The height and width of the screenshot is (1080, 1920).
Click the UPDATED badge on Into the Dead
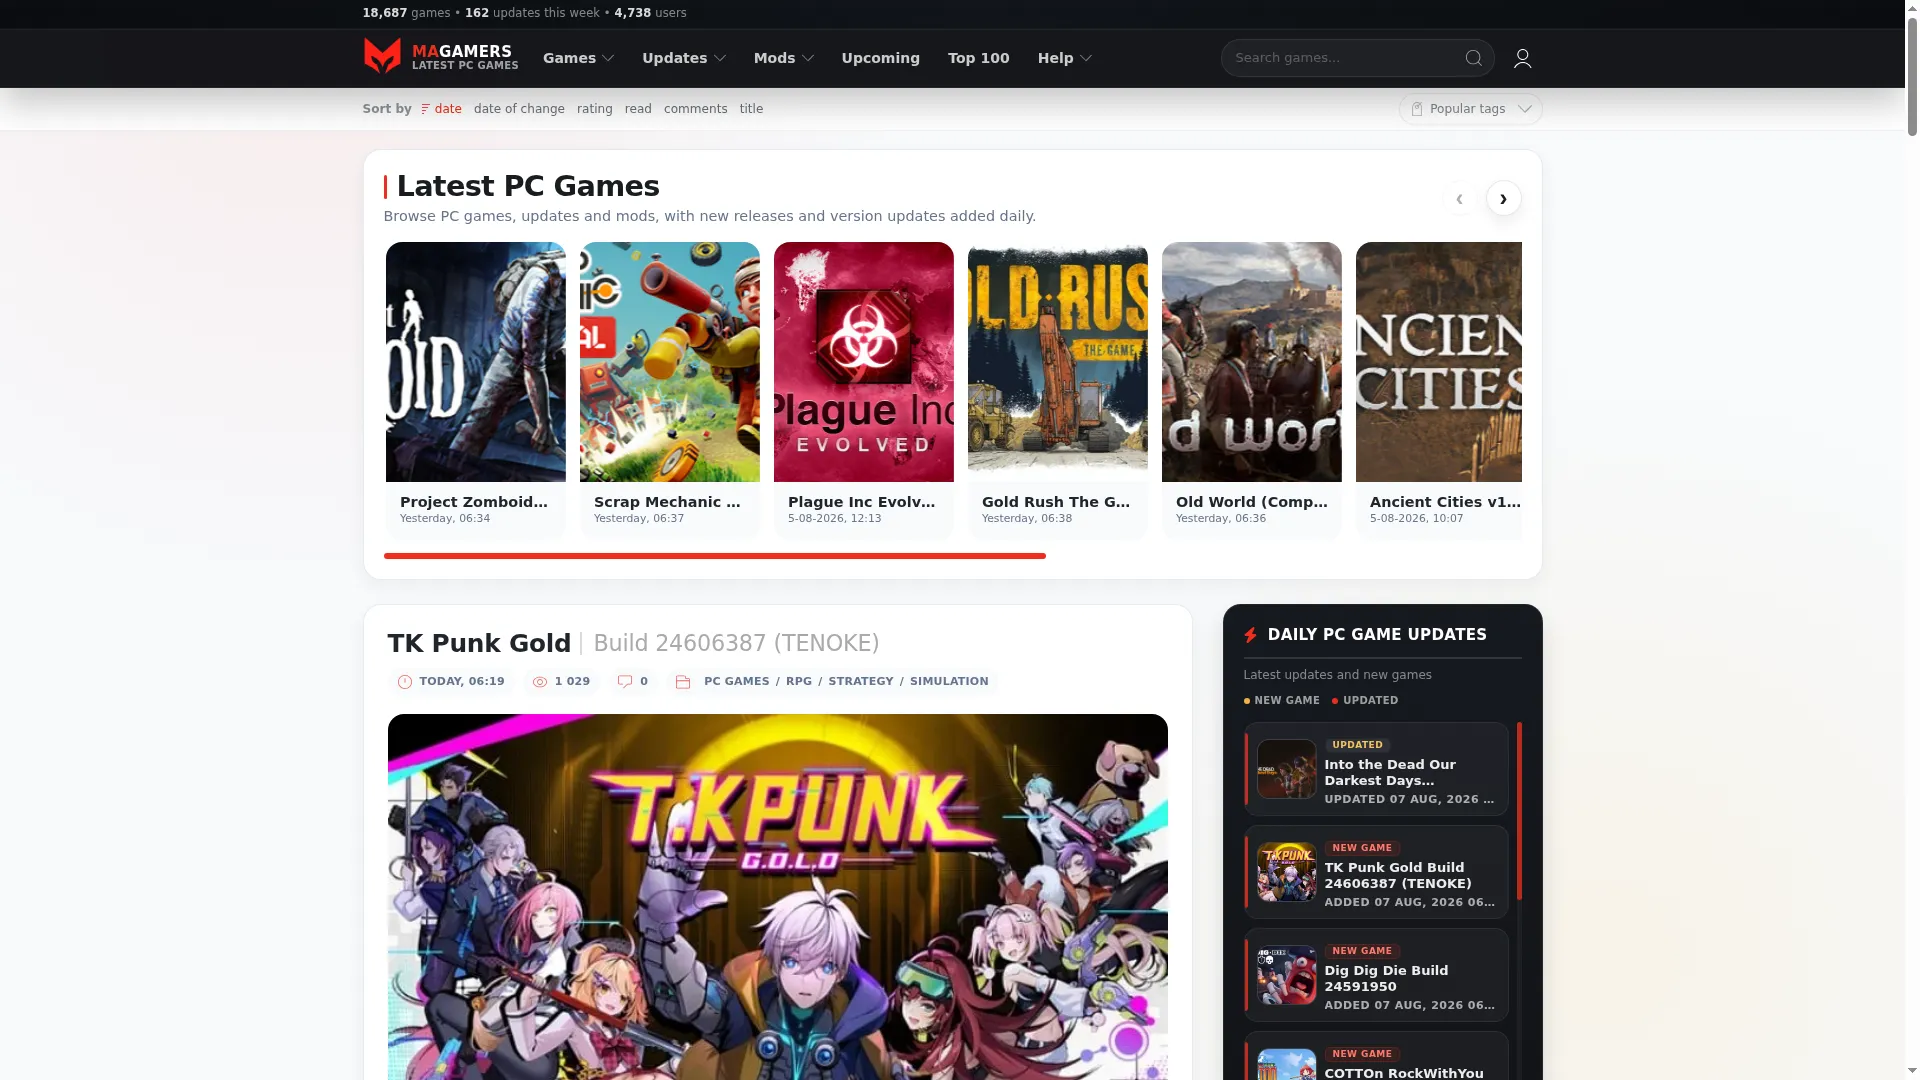pos(1357,745)
